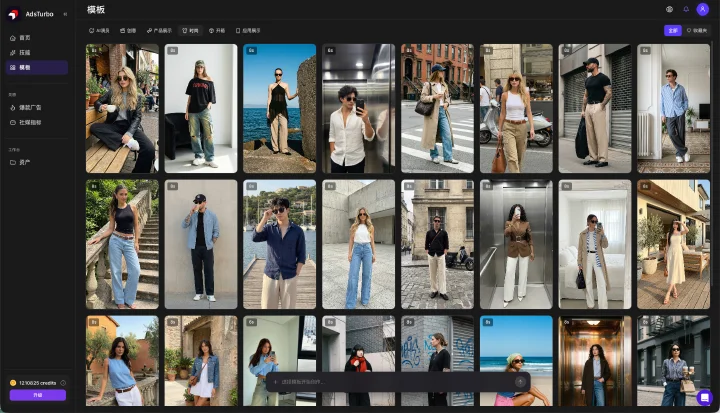
Task: Switch to the second category tab (创意)
Action: pyautogui.click(x=128, y=31)
